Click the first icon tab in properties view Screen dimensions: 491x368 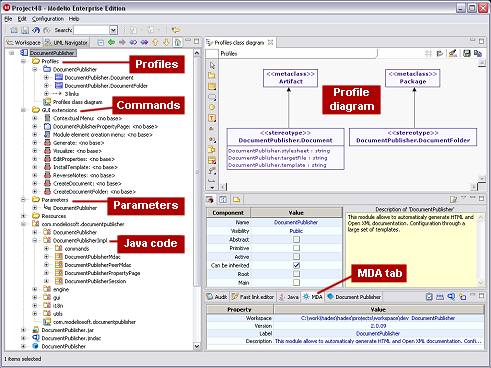(210, 200)
